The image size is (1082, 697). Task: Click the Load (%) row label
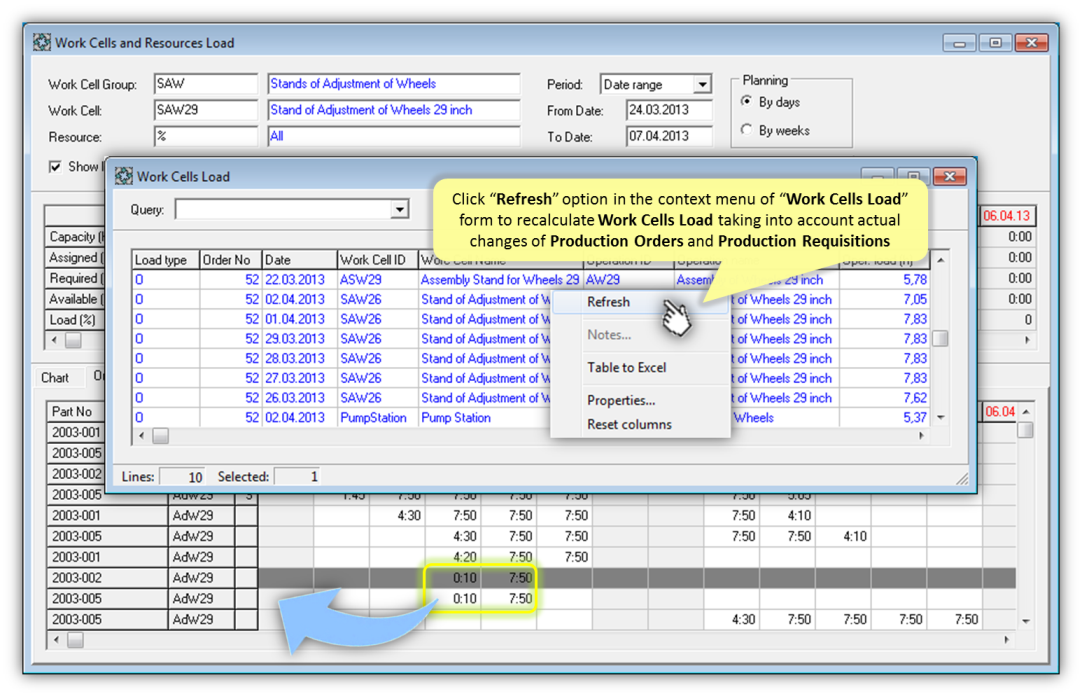(x=75, y=320)
